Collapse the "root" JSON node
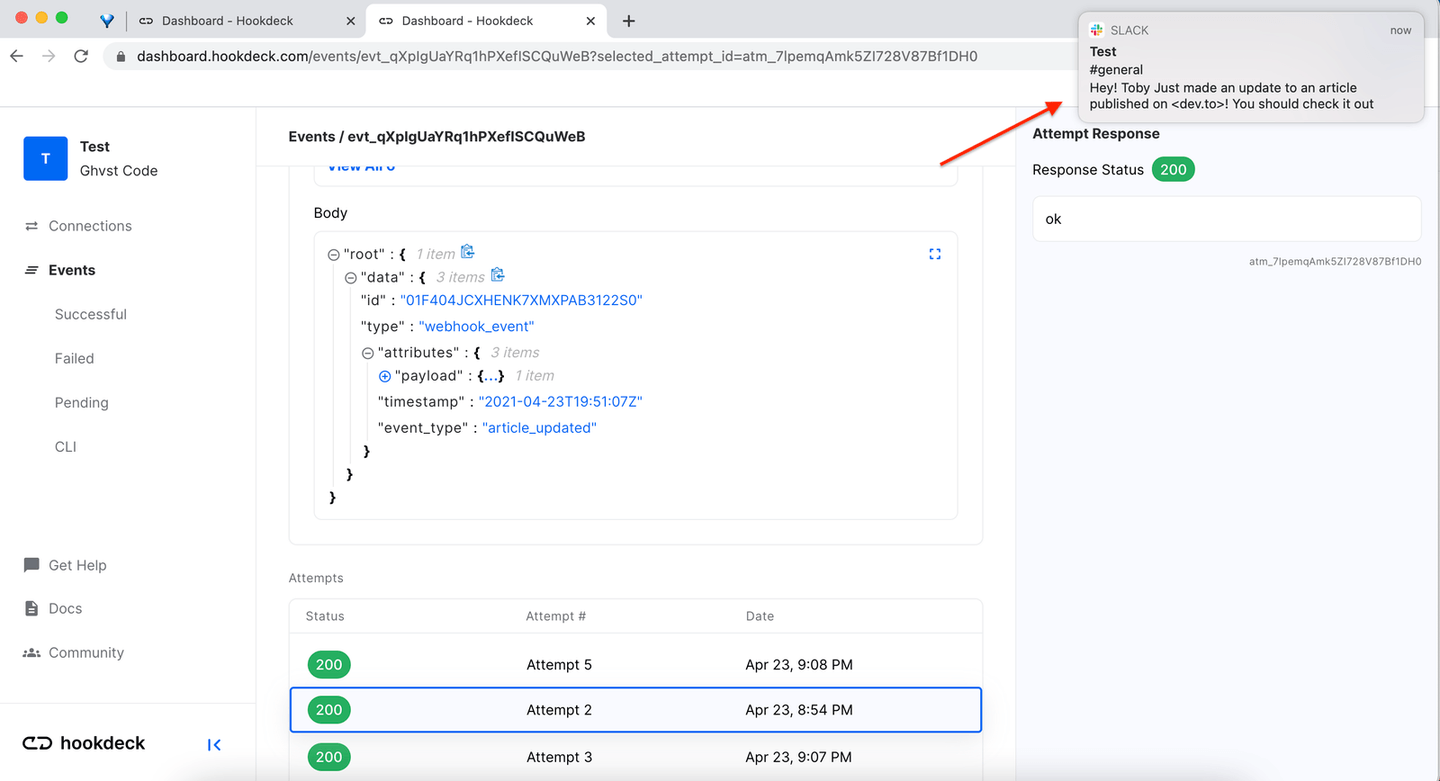The image size is (1440, 781). click(332, 253)
